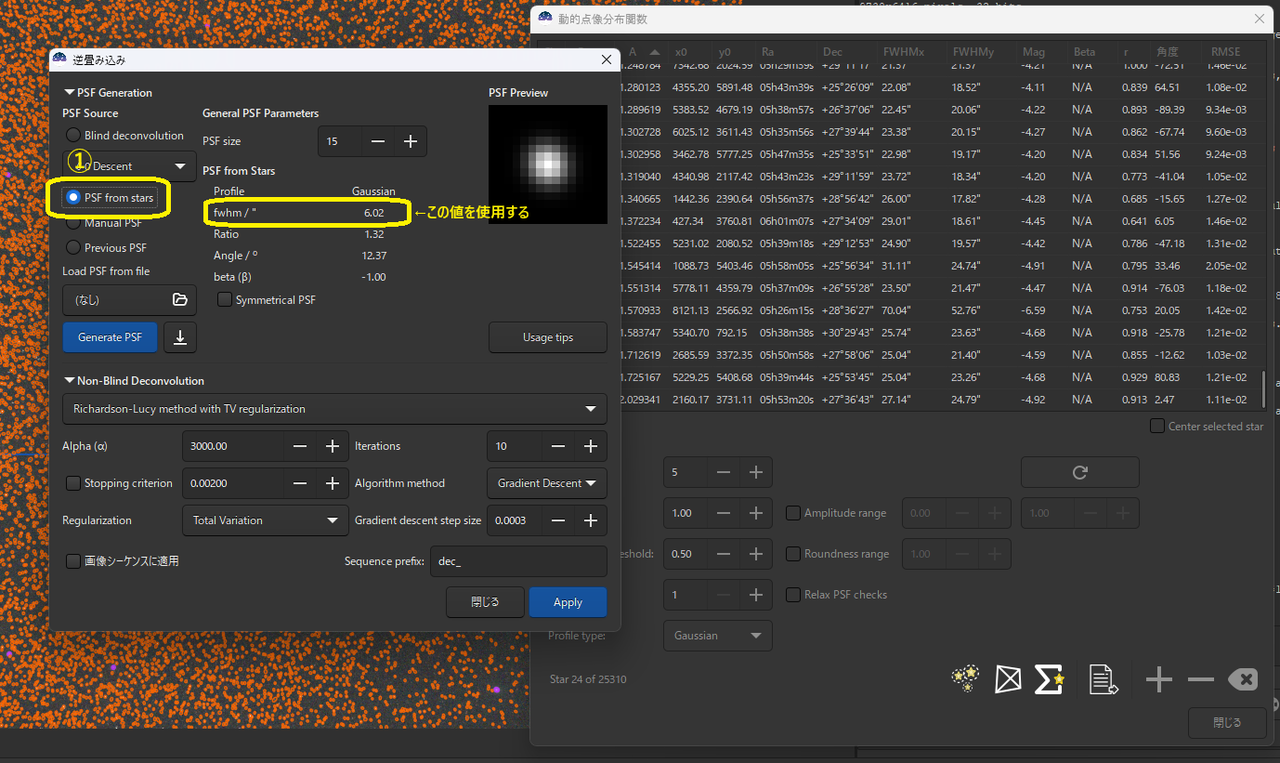This screenshot has width=1280, height=763.
Task: Click the star detection icon with three stars
Action: pyautogui.click(x=966, y=680)
